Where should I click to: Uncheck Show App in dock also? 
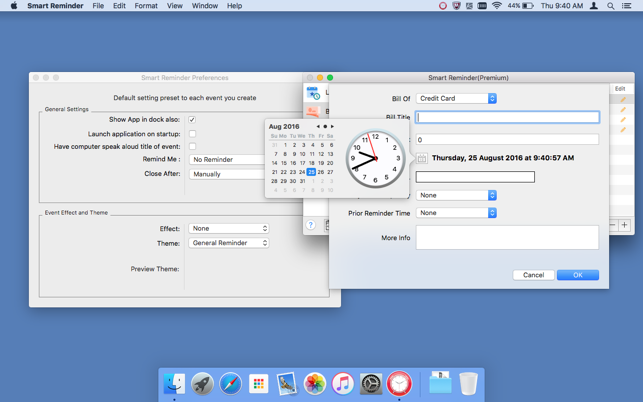pyautogui.click(x=192, y=120)
